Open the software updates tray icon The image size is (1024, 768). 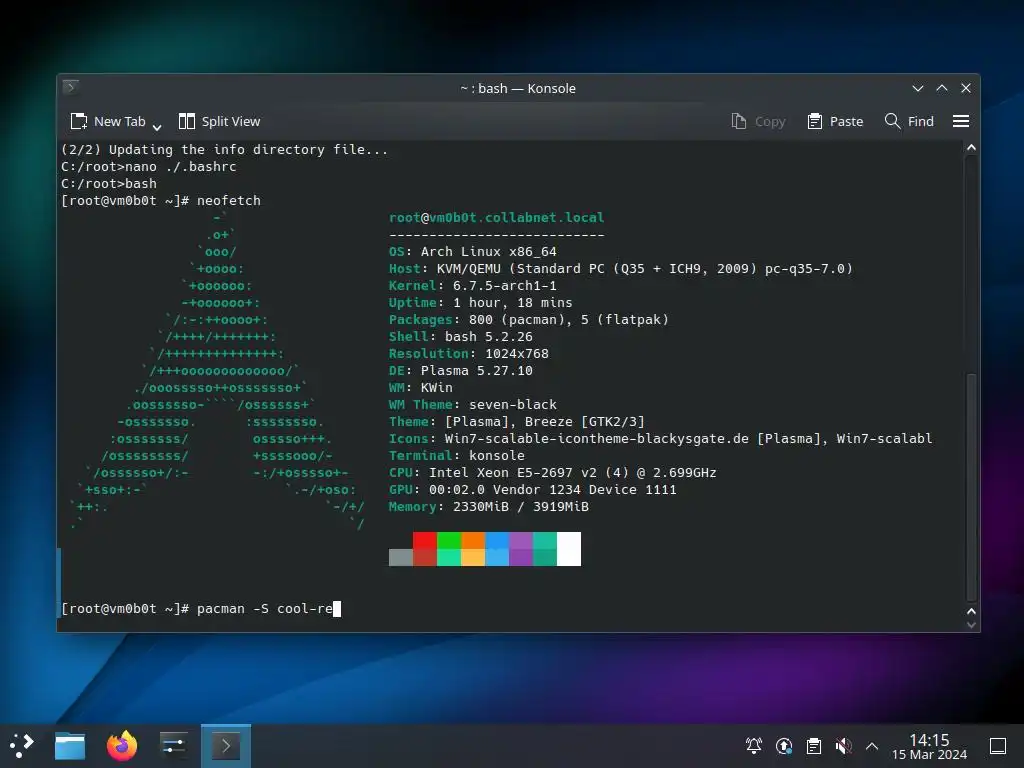click(784, 745)
